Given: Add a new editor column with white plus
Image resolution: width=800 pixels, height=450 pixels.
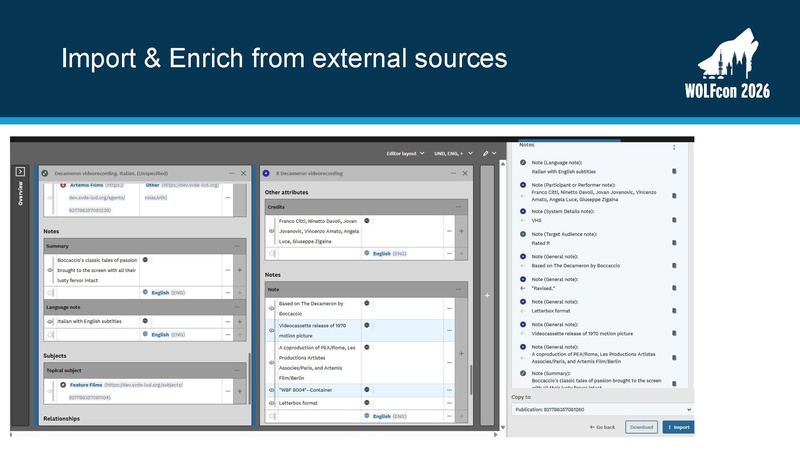Looking at the screenshot, I should 487,295.
